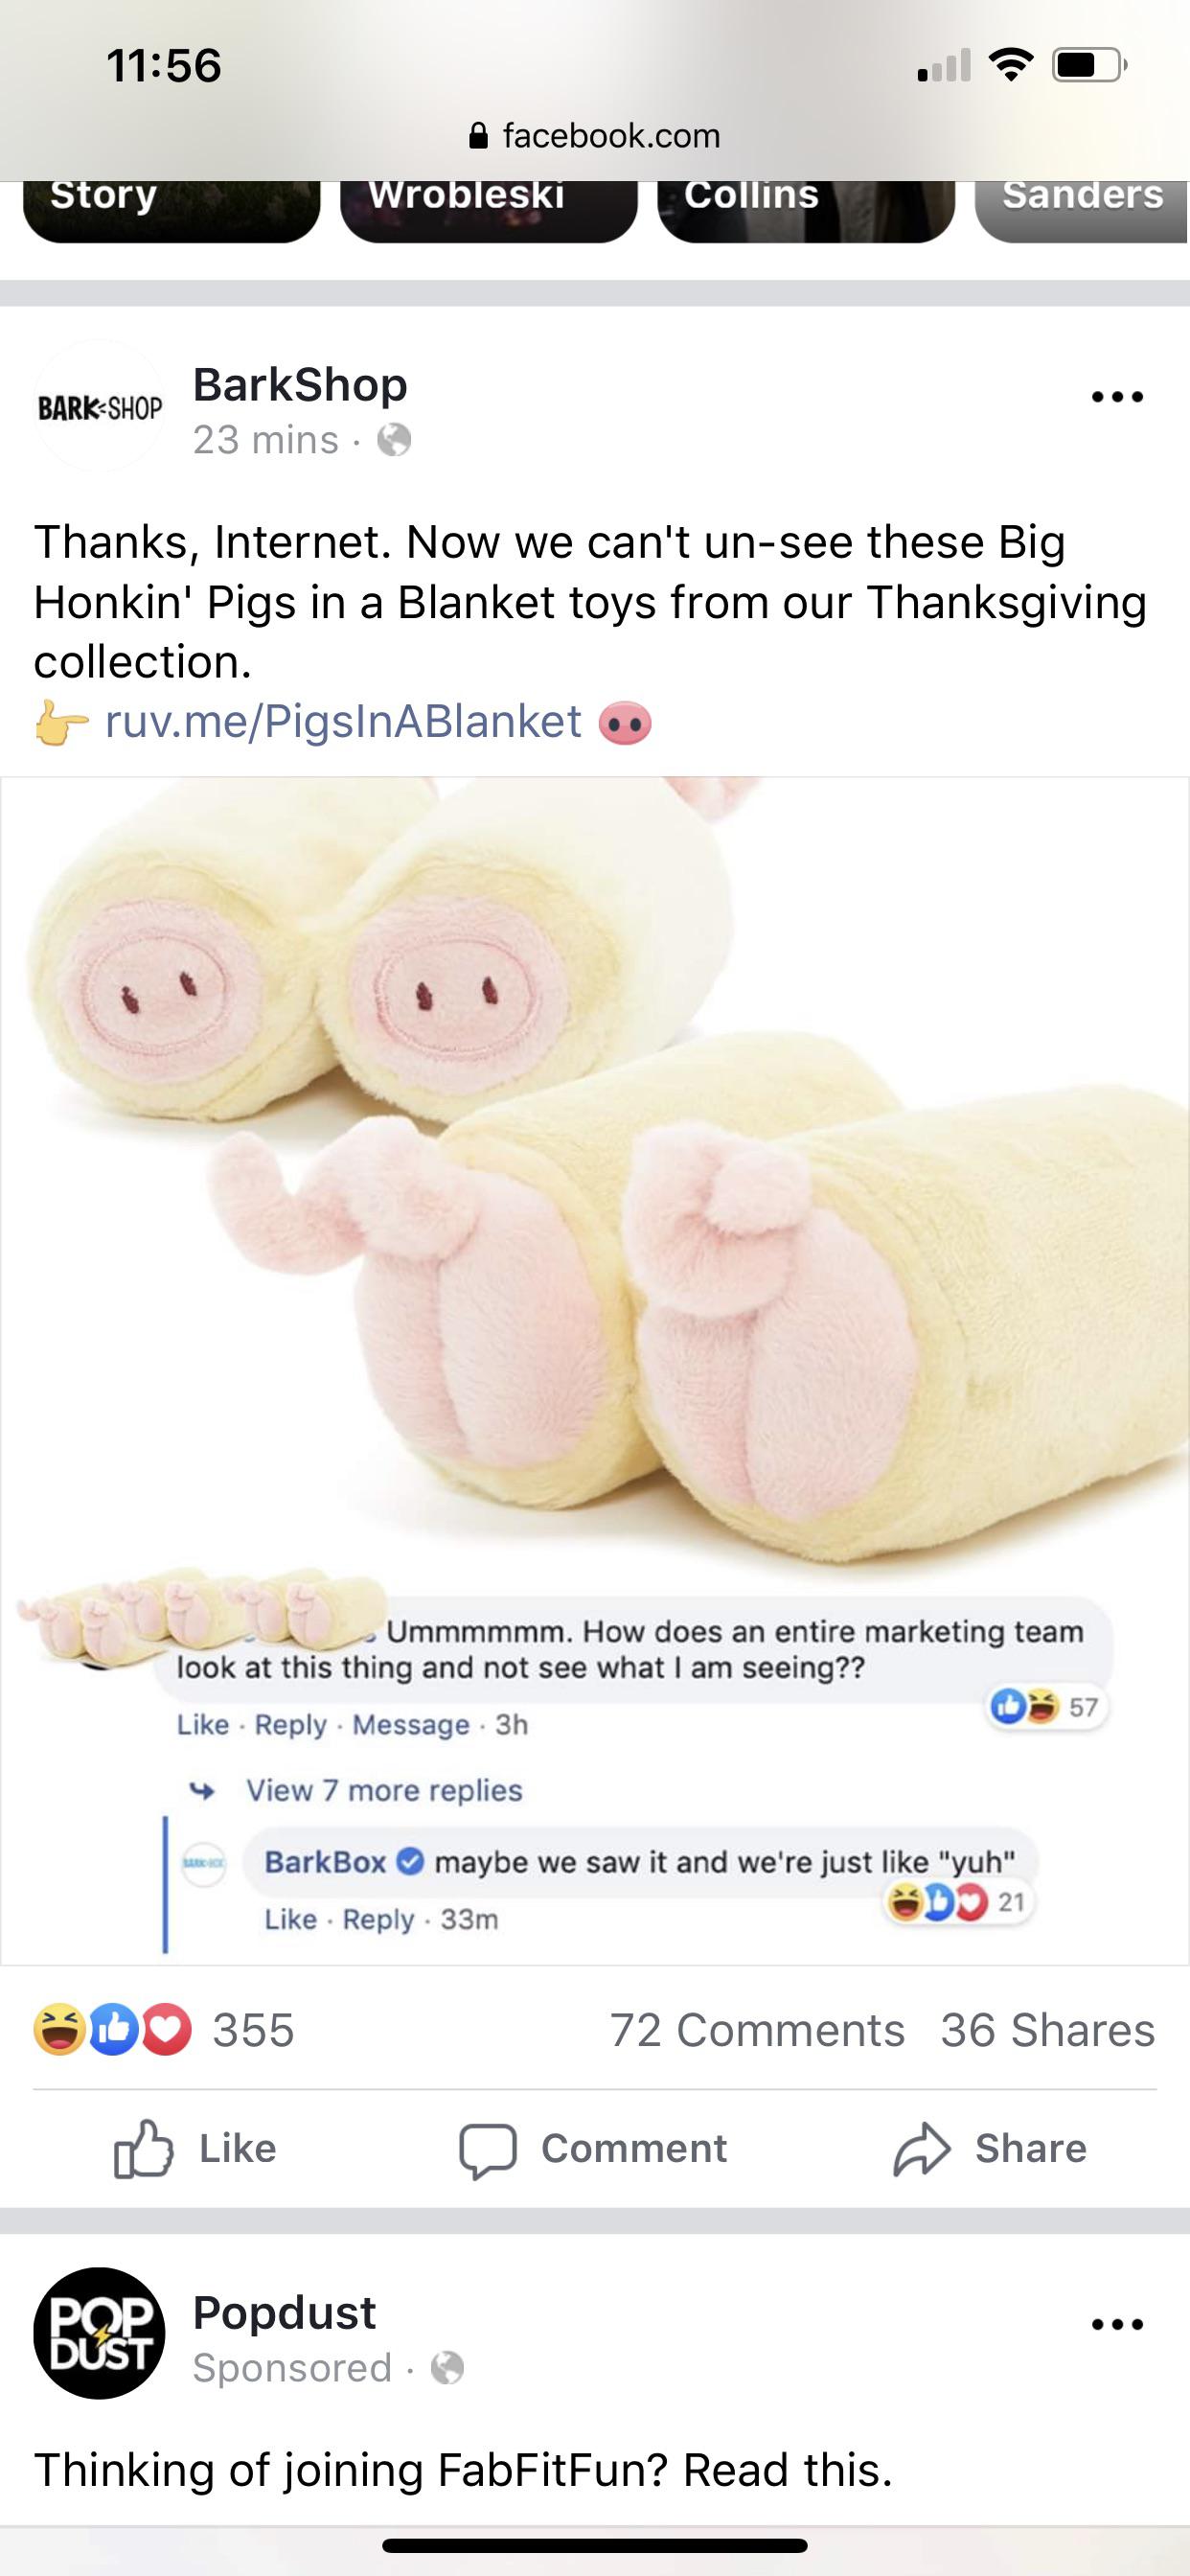Open the BarkShop page name link
This screenshot has height=2576, width=1190.
coord(300,384)
